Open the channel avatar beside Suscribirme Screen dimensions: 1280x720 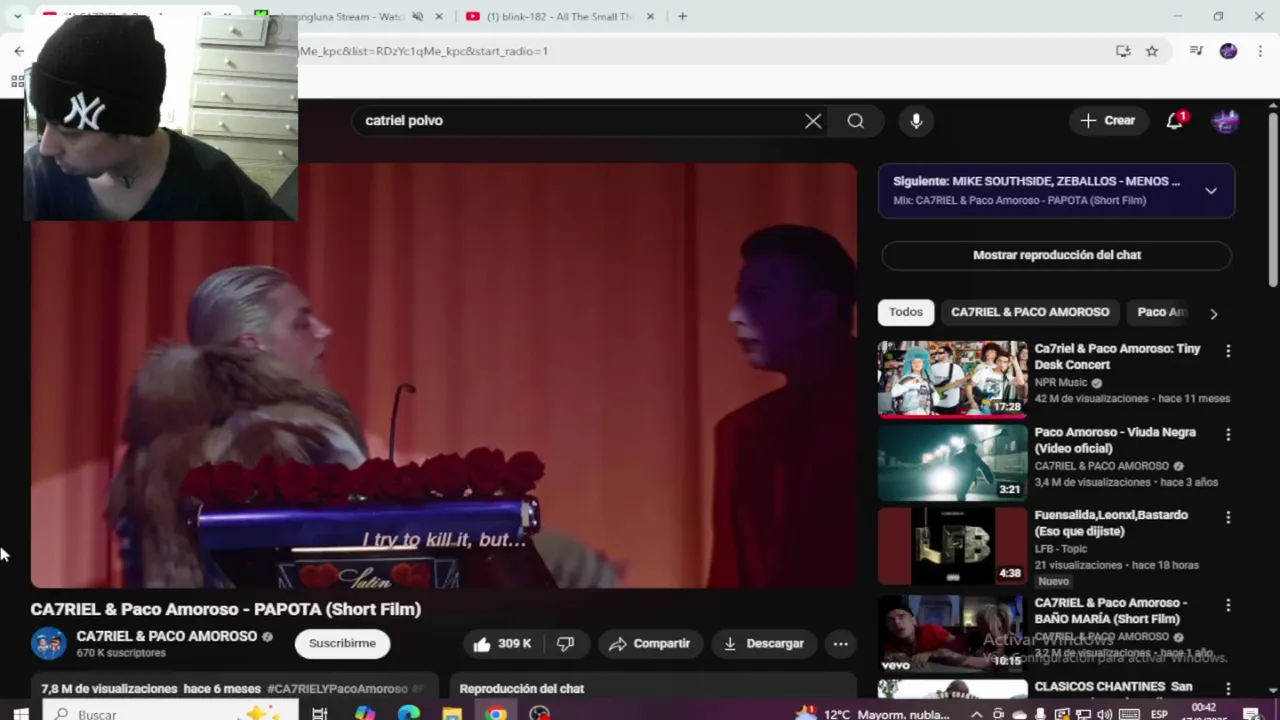(48, 644)
